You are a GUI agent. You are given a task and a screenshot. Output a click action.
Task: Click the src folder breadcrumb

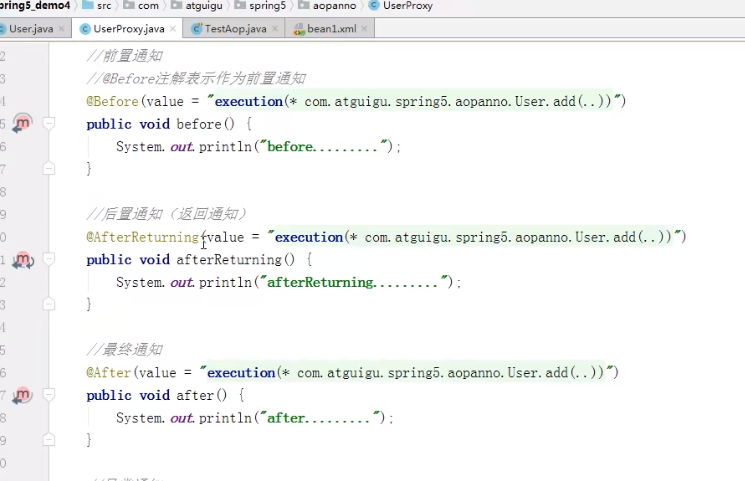[x=97, y=6]
